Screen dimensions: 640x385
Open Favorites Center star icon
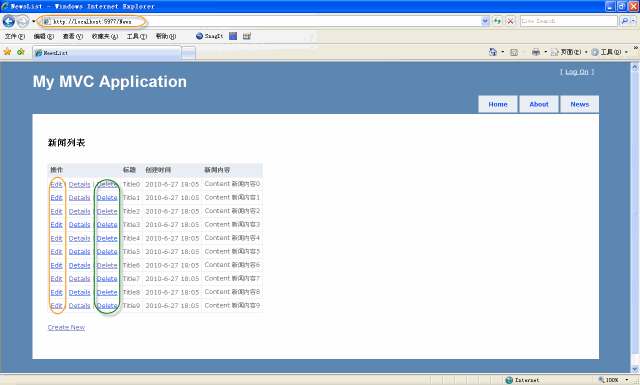[7, 52]
